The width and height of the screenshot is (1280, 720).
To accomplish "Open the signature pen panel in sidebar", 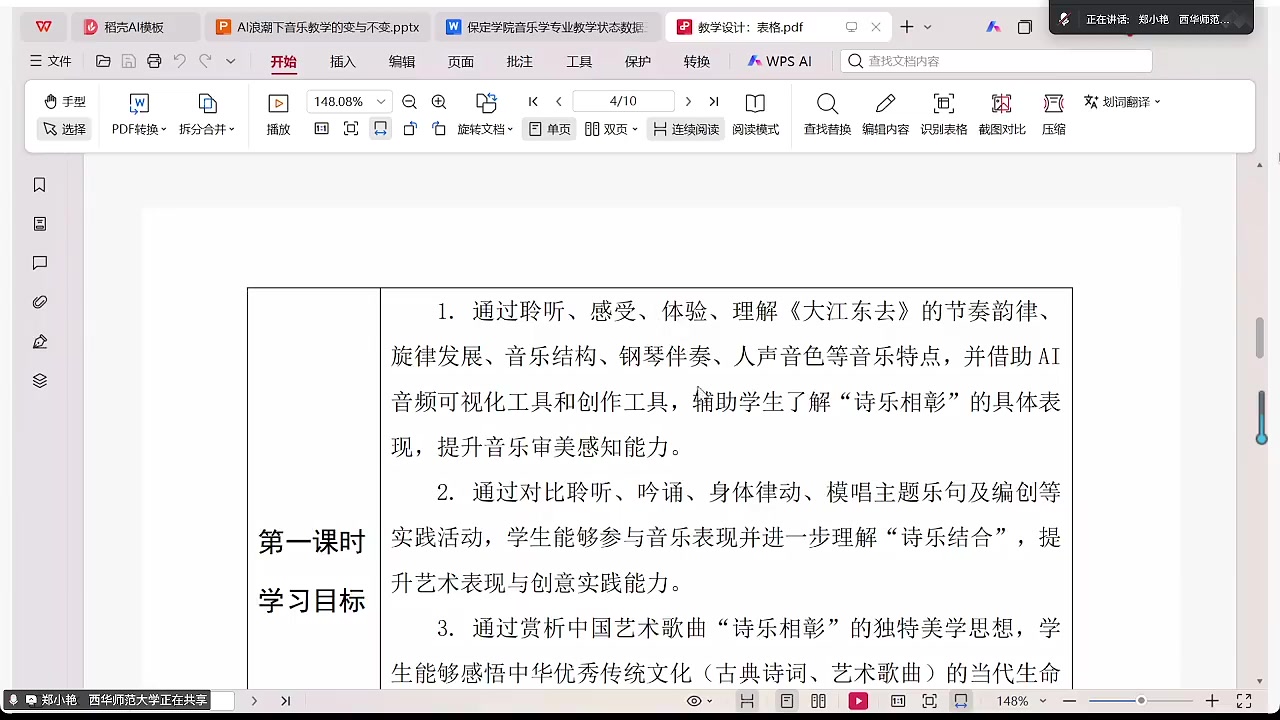I will click(40, 342).
